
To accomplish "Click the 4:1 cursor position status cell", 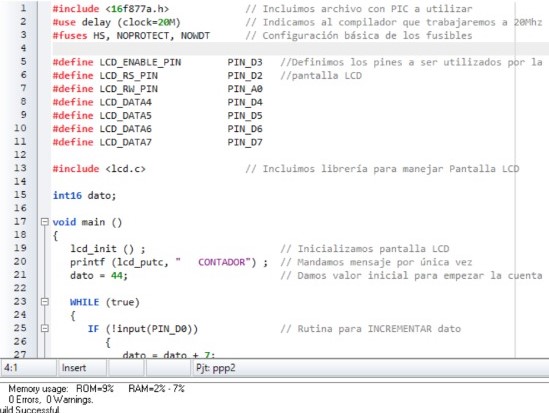I will (x=28, y=368).
